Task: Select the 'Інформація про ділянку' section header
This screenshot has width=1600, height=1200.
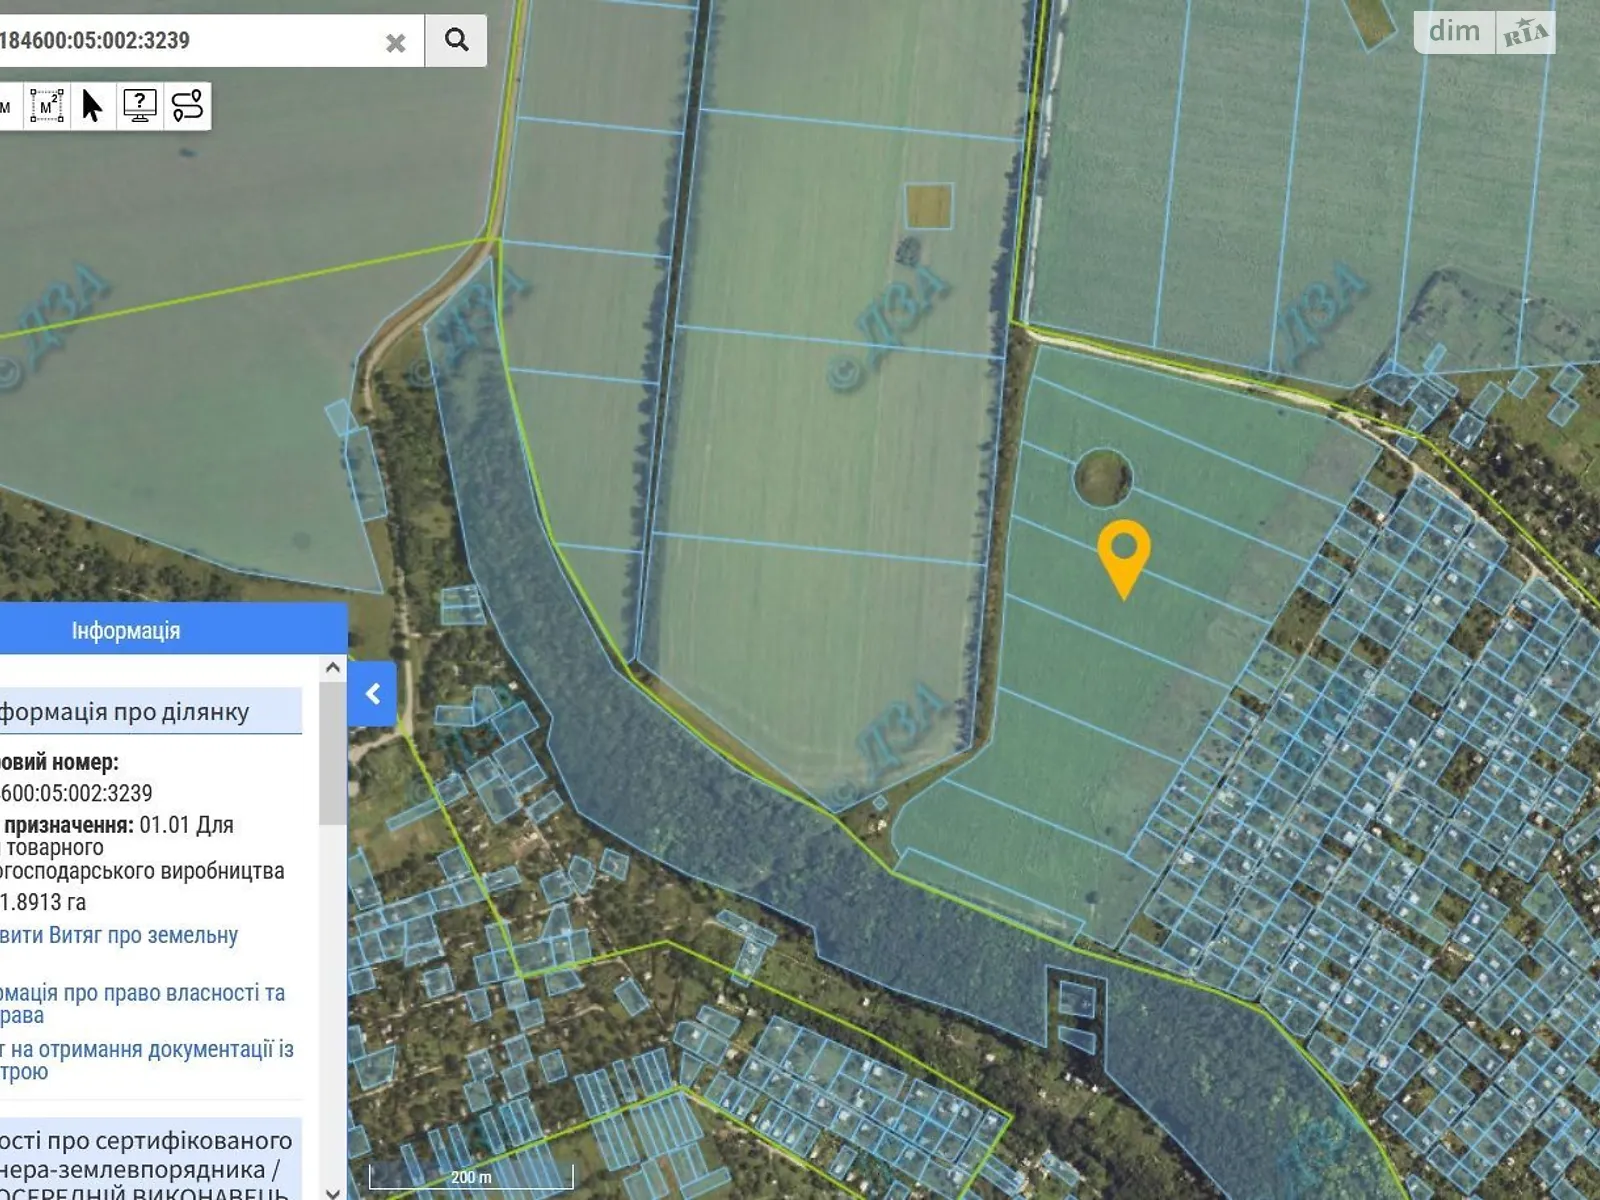Action: click(125, 712)
